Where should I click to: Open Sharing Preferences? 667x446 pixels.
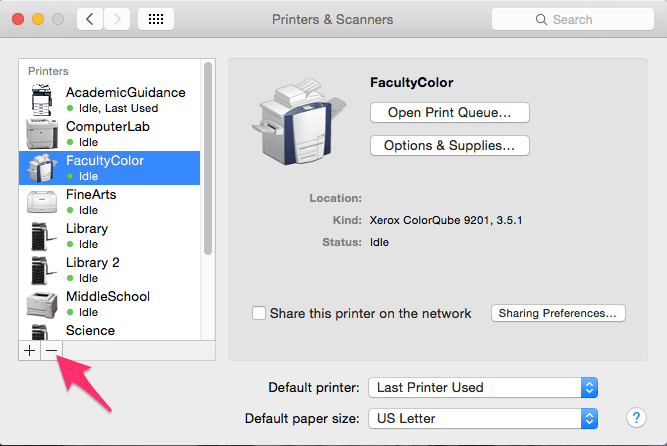[559, 313]
